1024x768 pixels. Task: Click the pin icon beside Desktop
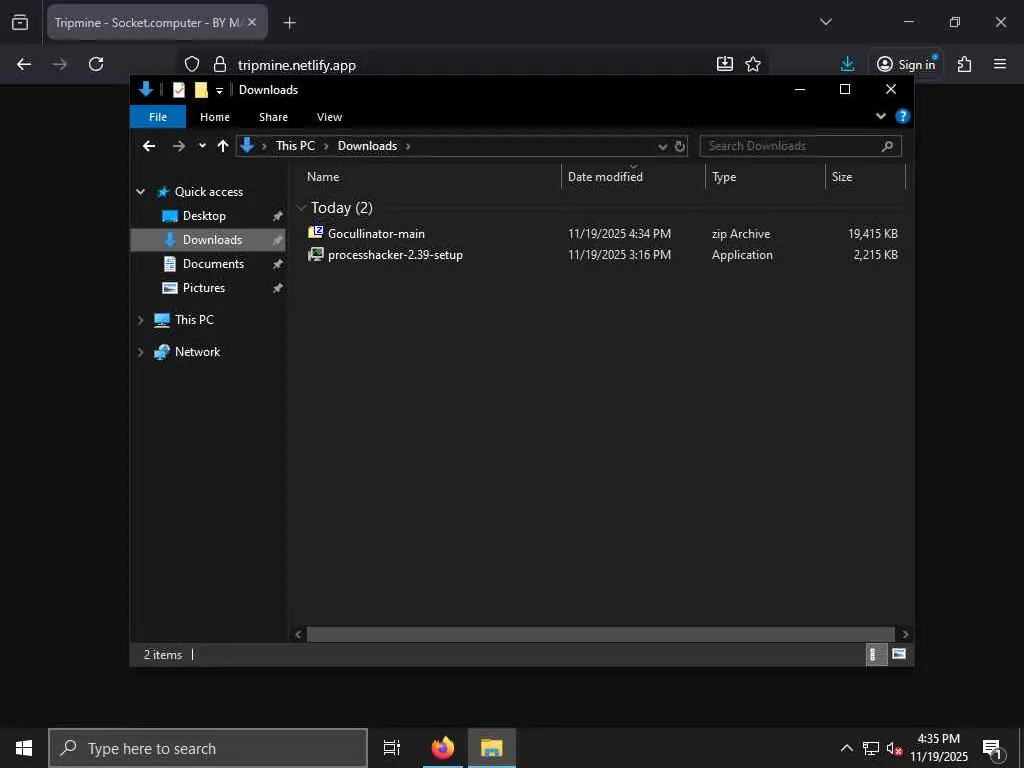click(x=278, y=216)
